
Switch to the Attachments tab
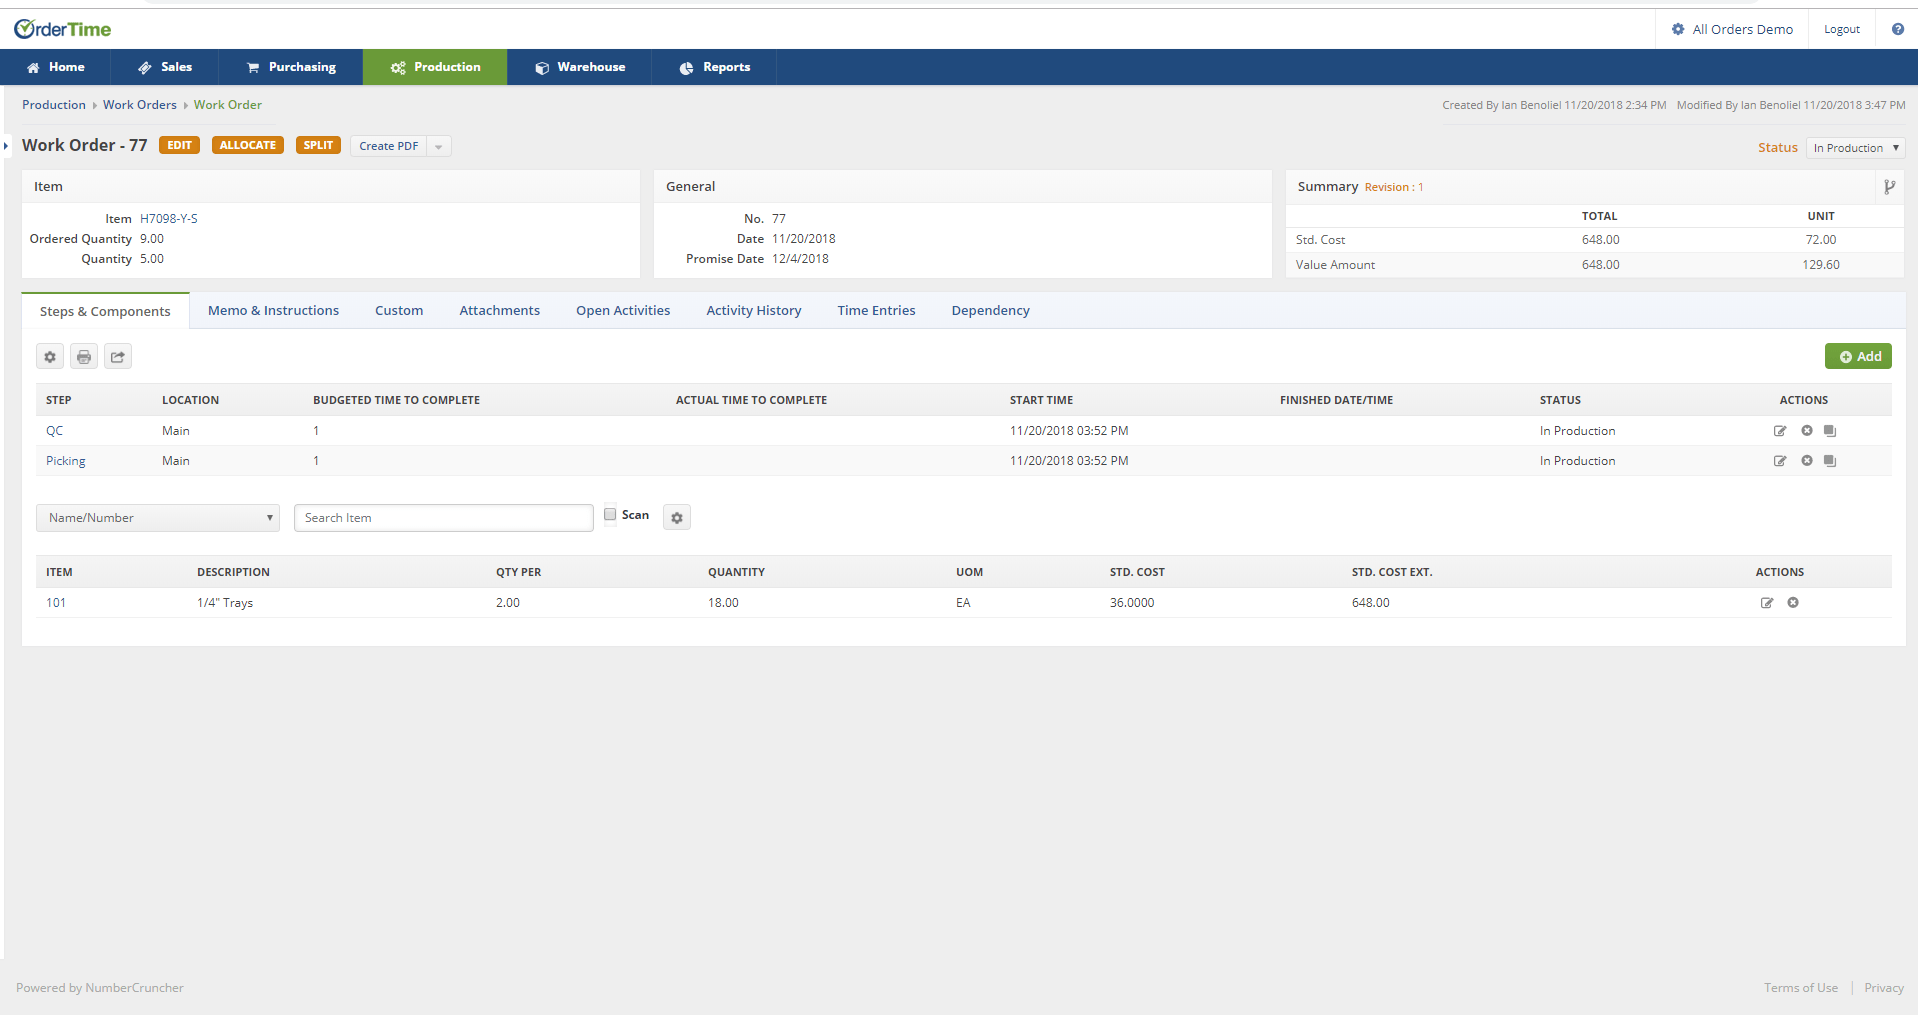[x=499, y=311]
